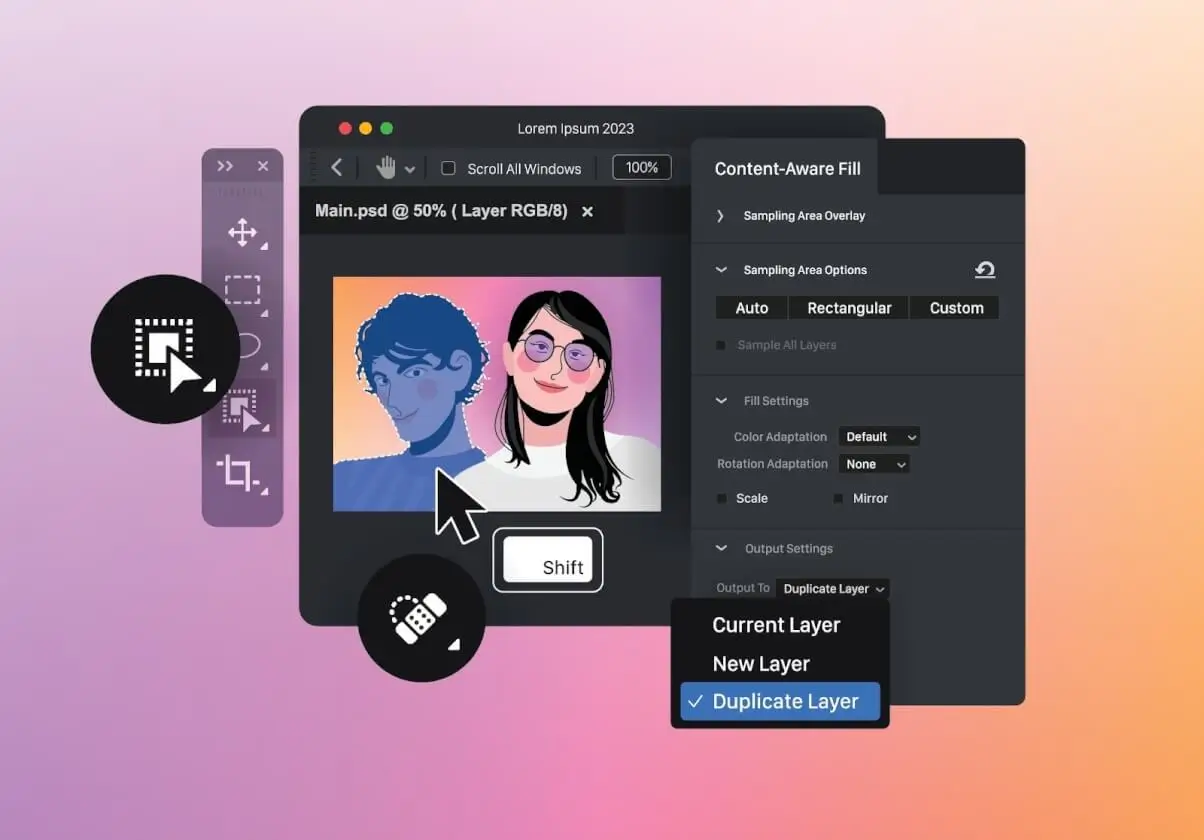The height and width of the screenshot is (840, 1204).
Task: Toggle the Mirror checkbox
Action: click(838, 498)
